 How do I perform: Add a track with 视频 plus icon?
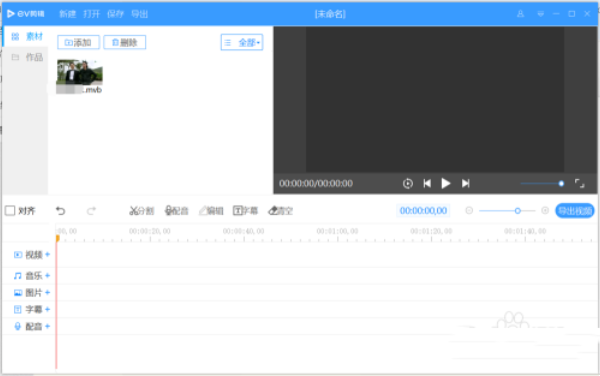tap(47, 254)
